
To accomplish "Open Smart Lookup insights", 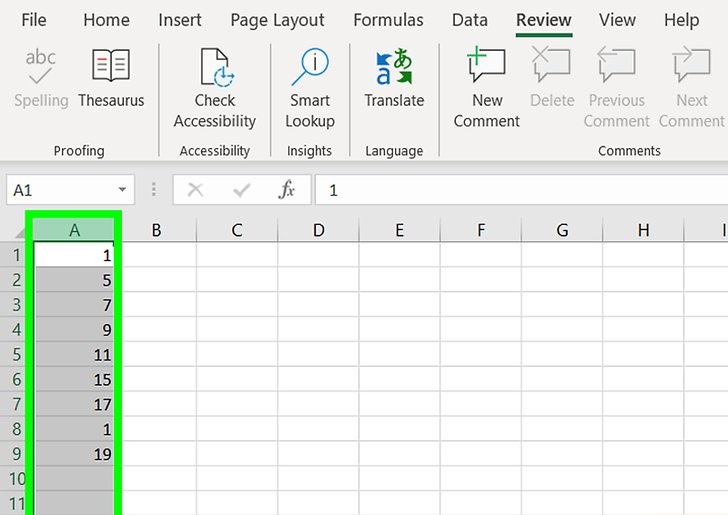I will tap(310, 67).
